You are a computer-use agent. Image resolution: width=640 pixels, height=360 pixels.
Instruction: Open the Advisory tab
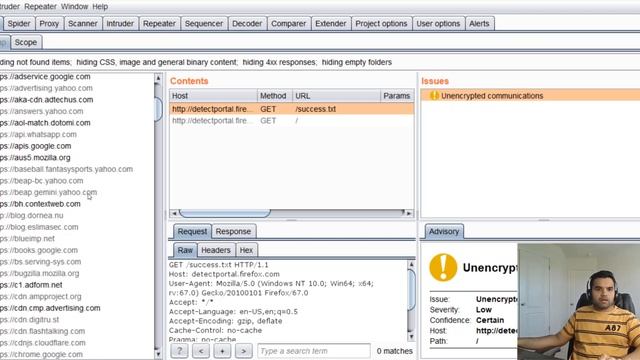(x=444, y=231)
